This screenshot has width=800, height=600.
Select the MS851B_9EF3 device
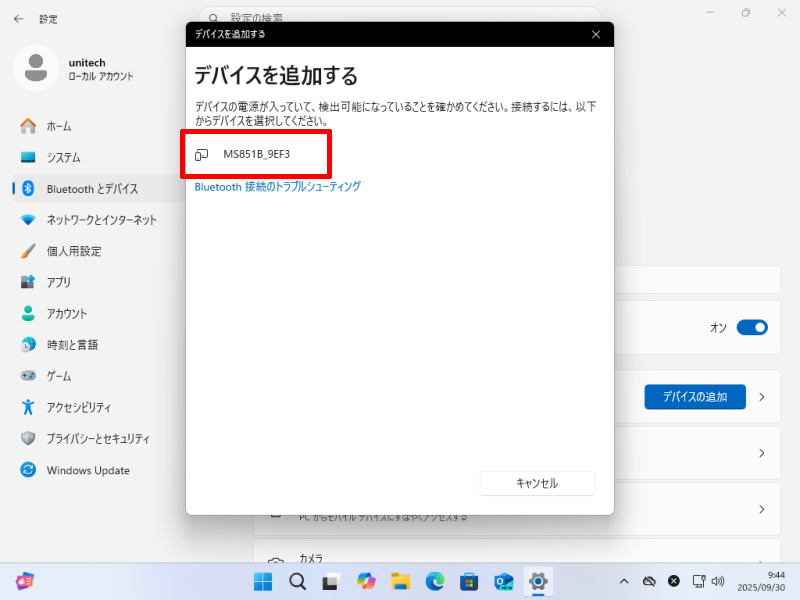255,154
